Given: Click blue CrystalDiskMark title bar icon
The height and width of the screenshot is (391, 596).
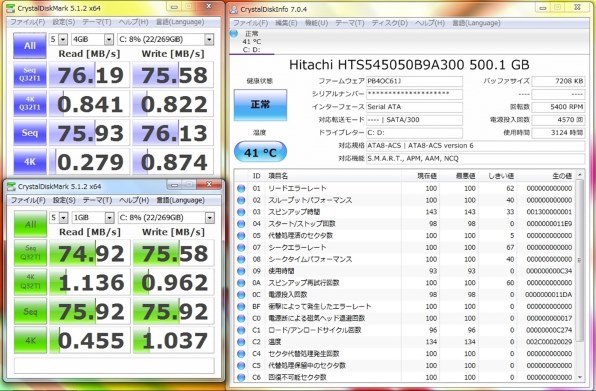Looking at the screenshot, I should (x=10, y=8).
